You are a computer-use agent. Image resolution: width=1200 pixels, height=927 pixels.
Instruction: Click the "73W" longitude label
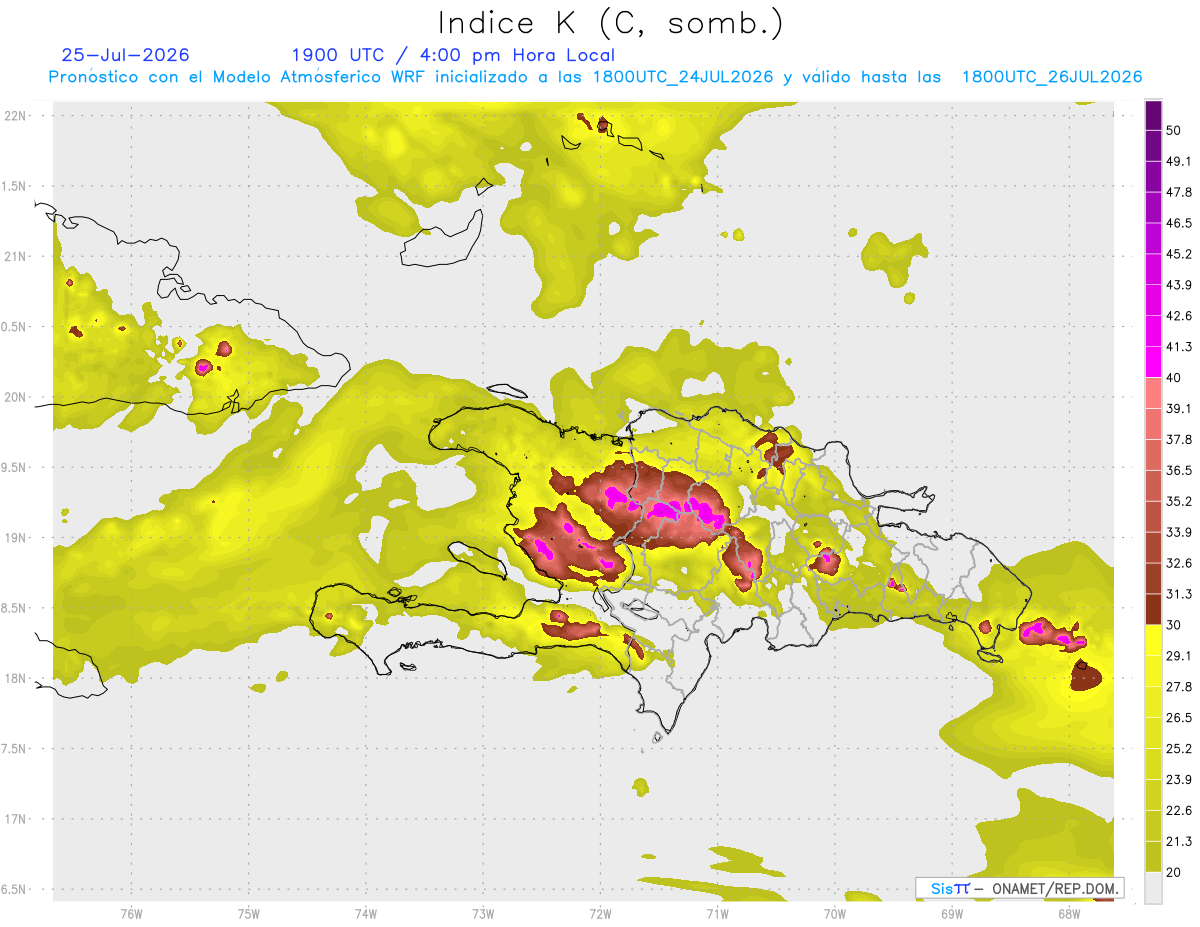pyautogui.click(x=483, y=913)
